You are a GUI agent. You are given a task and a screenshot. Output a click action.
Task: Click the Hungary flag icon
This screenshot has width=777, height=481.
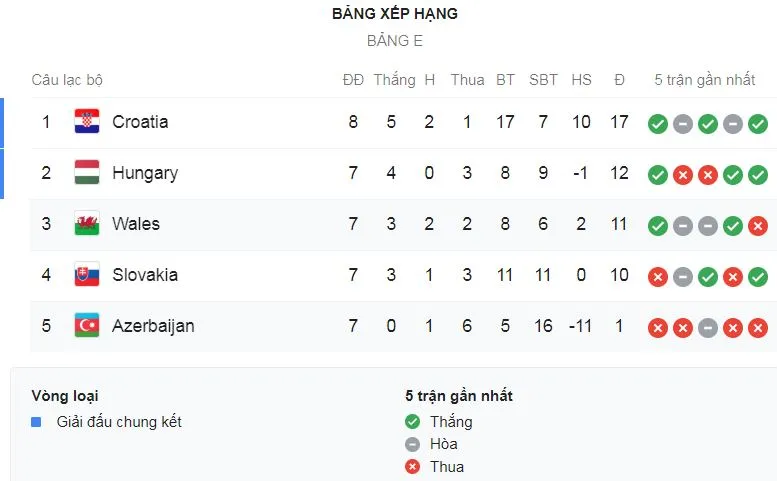coord(87,173)
